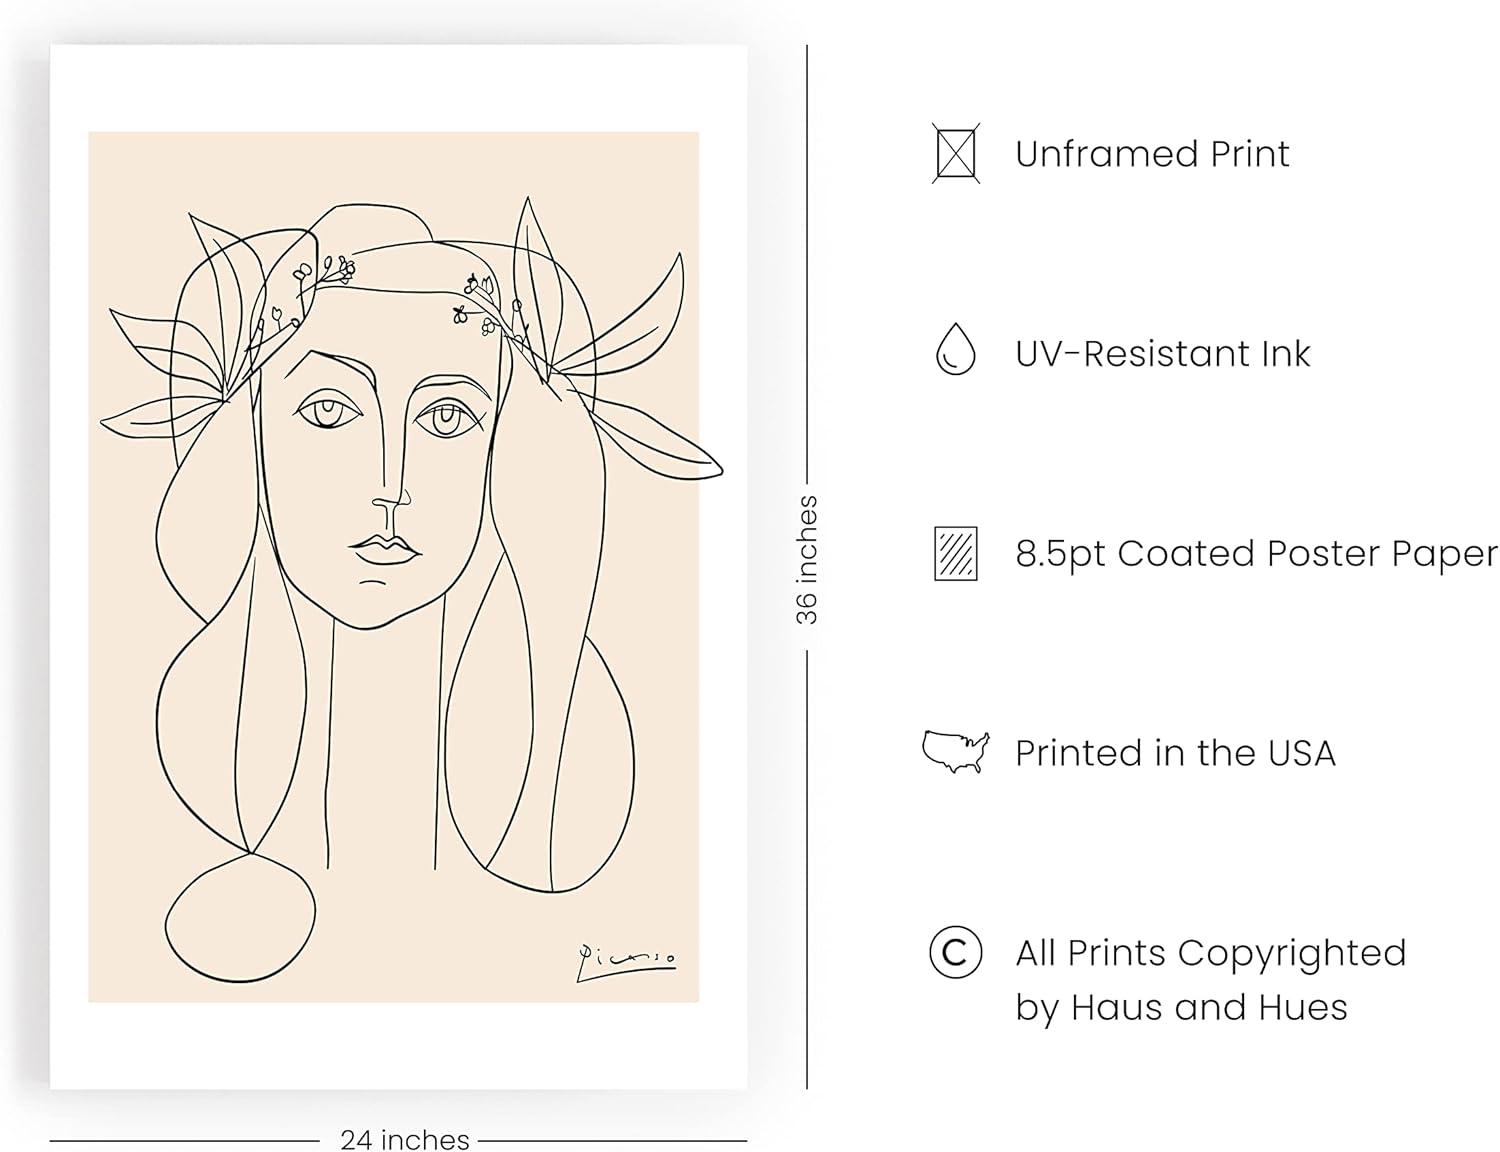
Task: Click the nose in the line drawing
Action: (x=390, y=503)
